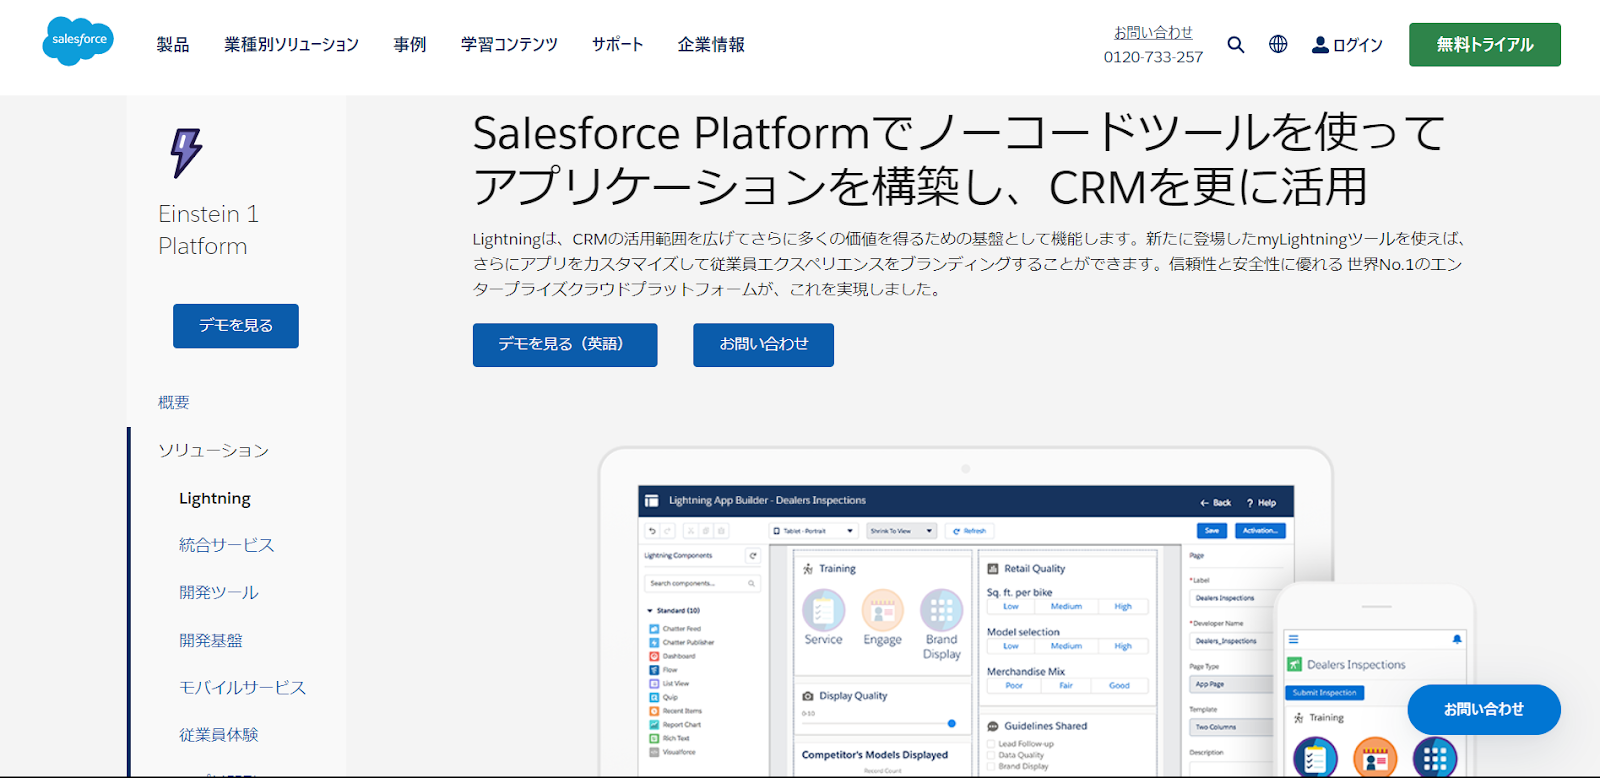Image resolution: width=1600 pixels, height=778 pixels.
Task: Click the Einstein lightning bolt icon
Action: pyautogui.click(x=186, y=153)
